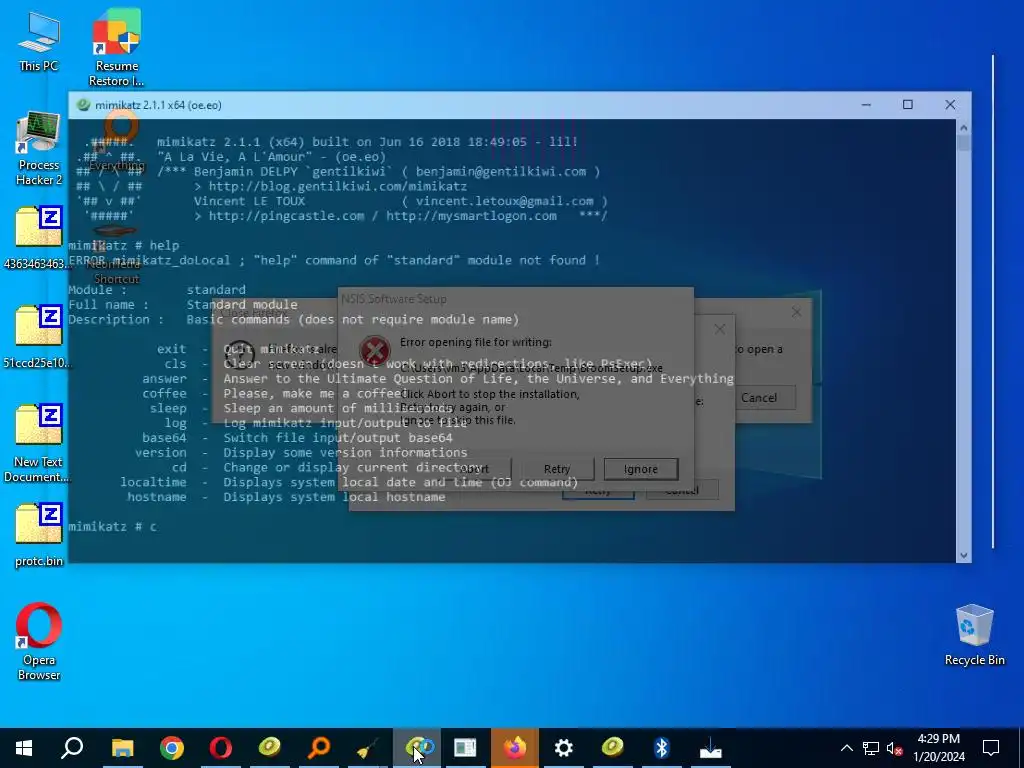This screenshot has height=768, width=1024.
Task: Select the This PC desktop icon
Action: click(x=39, y=43)
